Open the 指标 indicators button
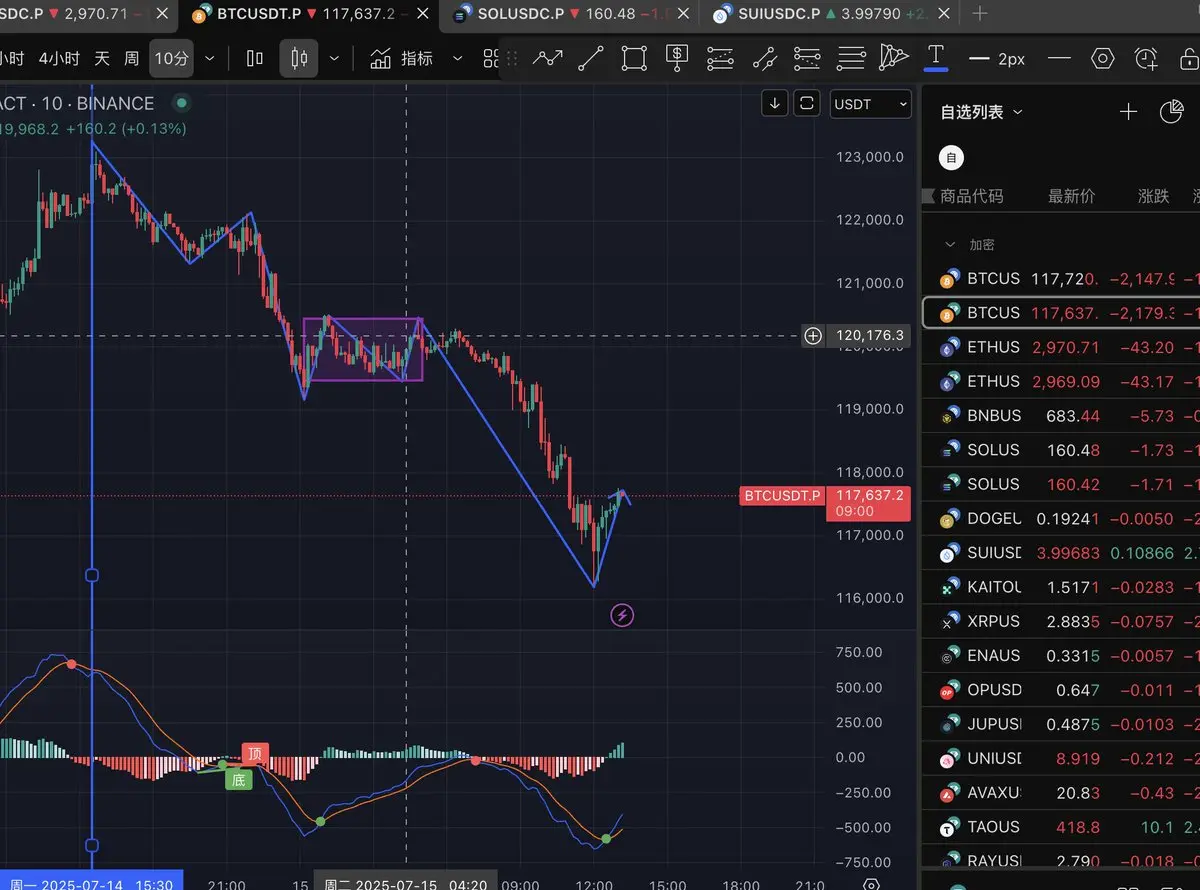1200x890 pixels. point(403,58)
